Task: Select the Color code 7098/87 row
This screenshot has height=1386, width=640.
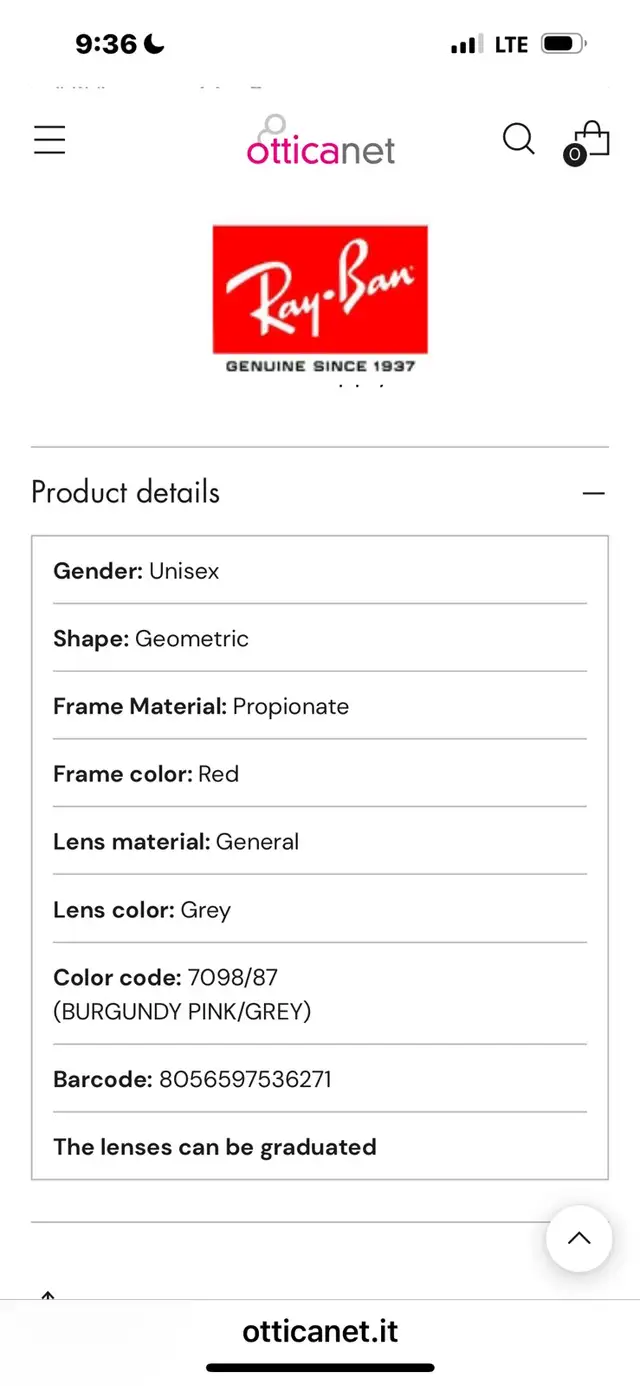Action: (320, 994)
